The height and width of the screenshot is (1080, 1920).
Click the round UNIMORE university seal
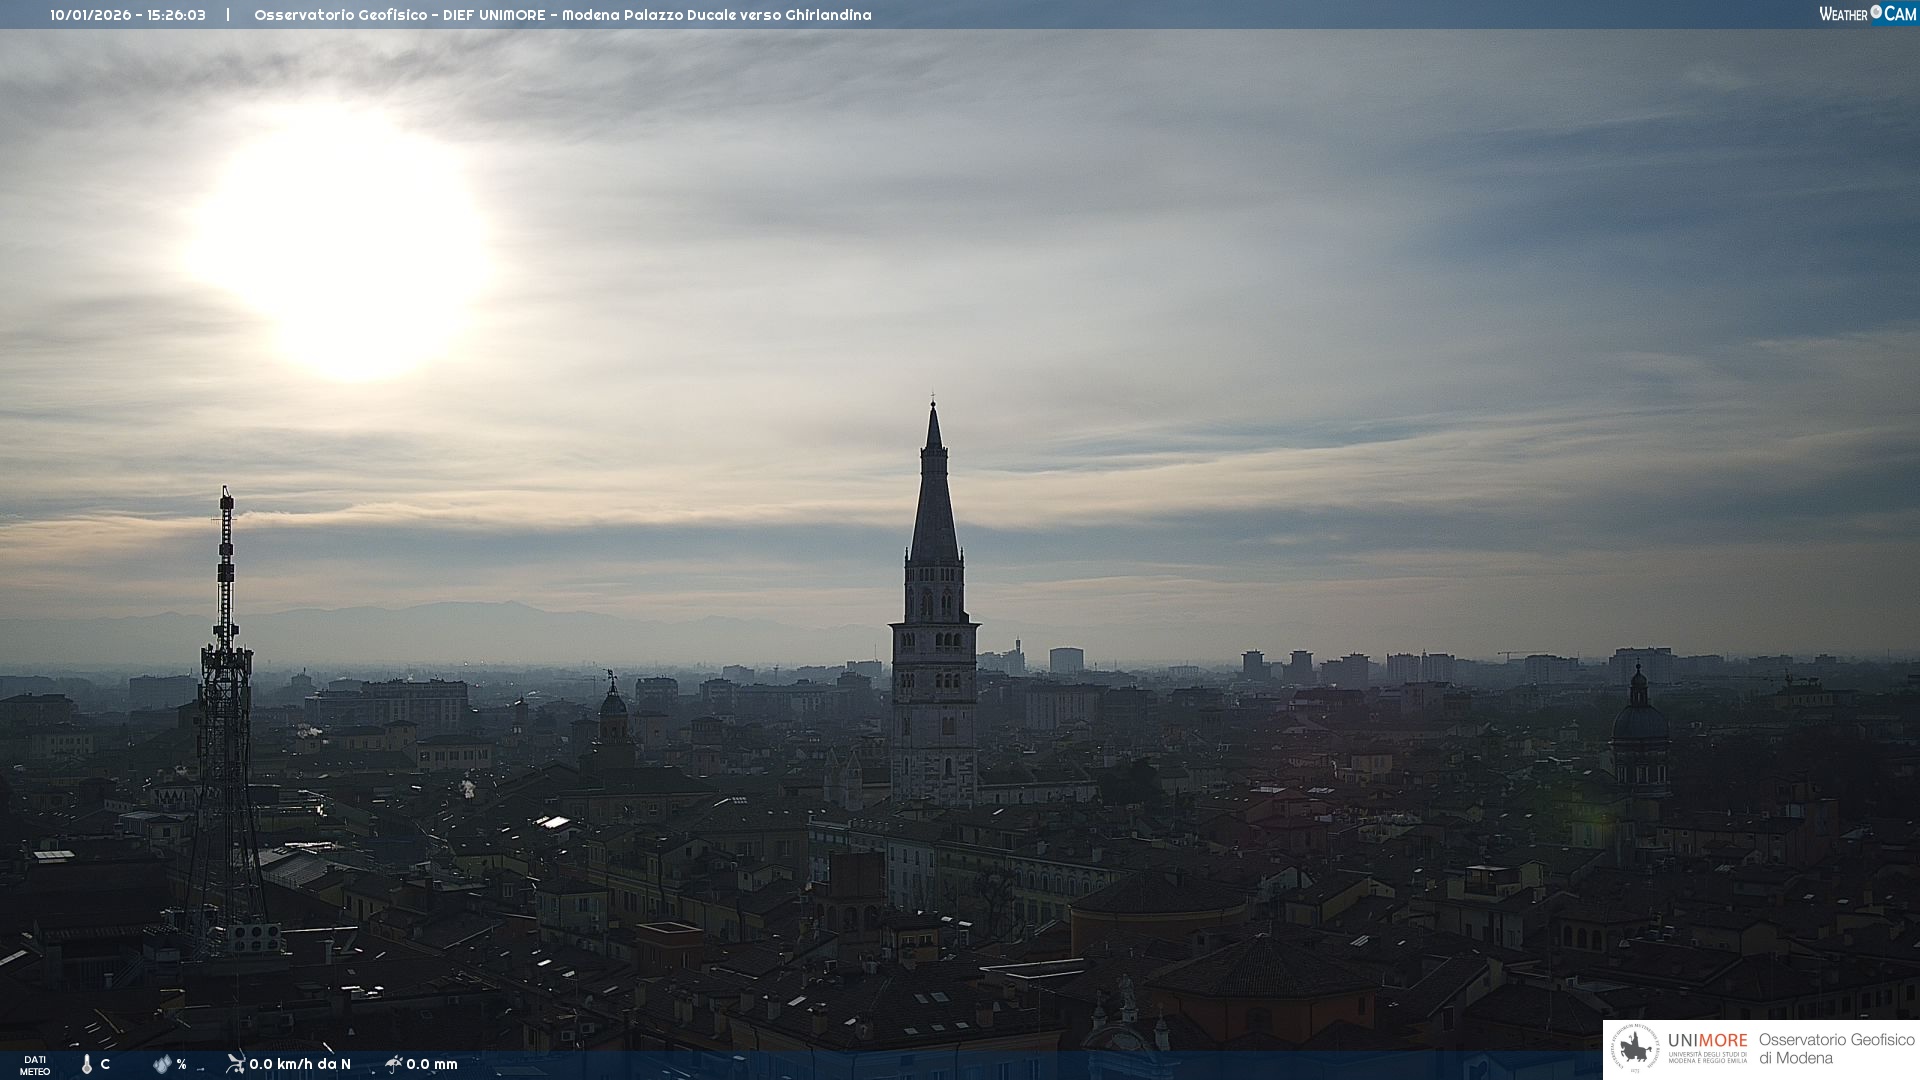(1635, 1049)
